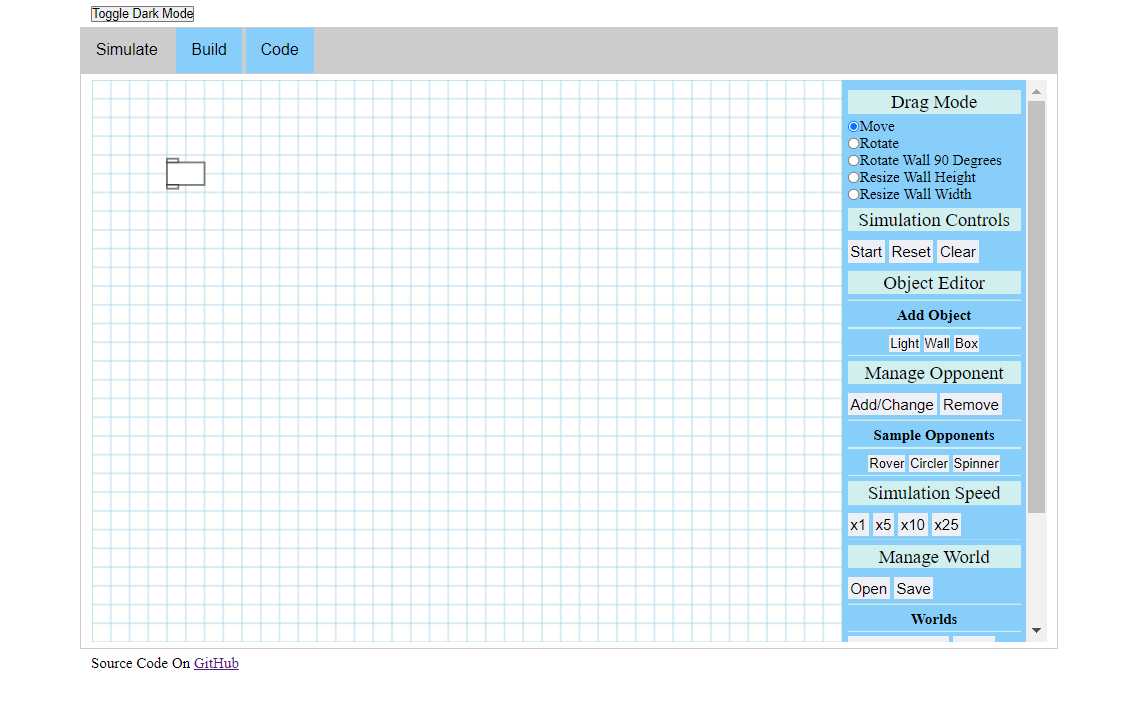
Task: Open a saved world file
Action: coord(869,589)
